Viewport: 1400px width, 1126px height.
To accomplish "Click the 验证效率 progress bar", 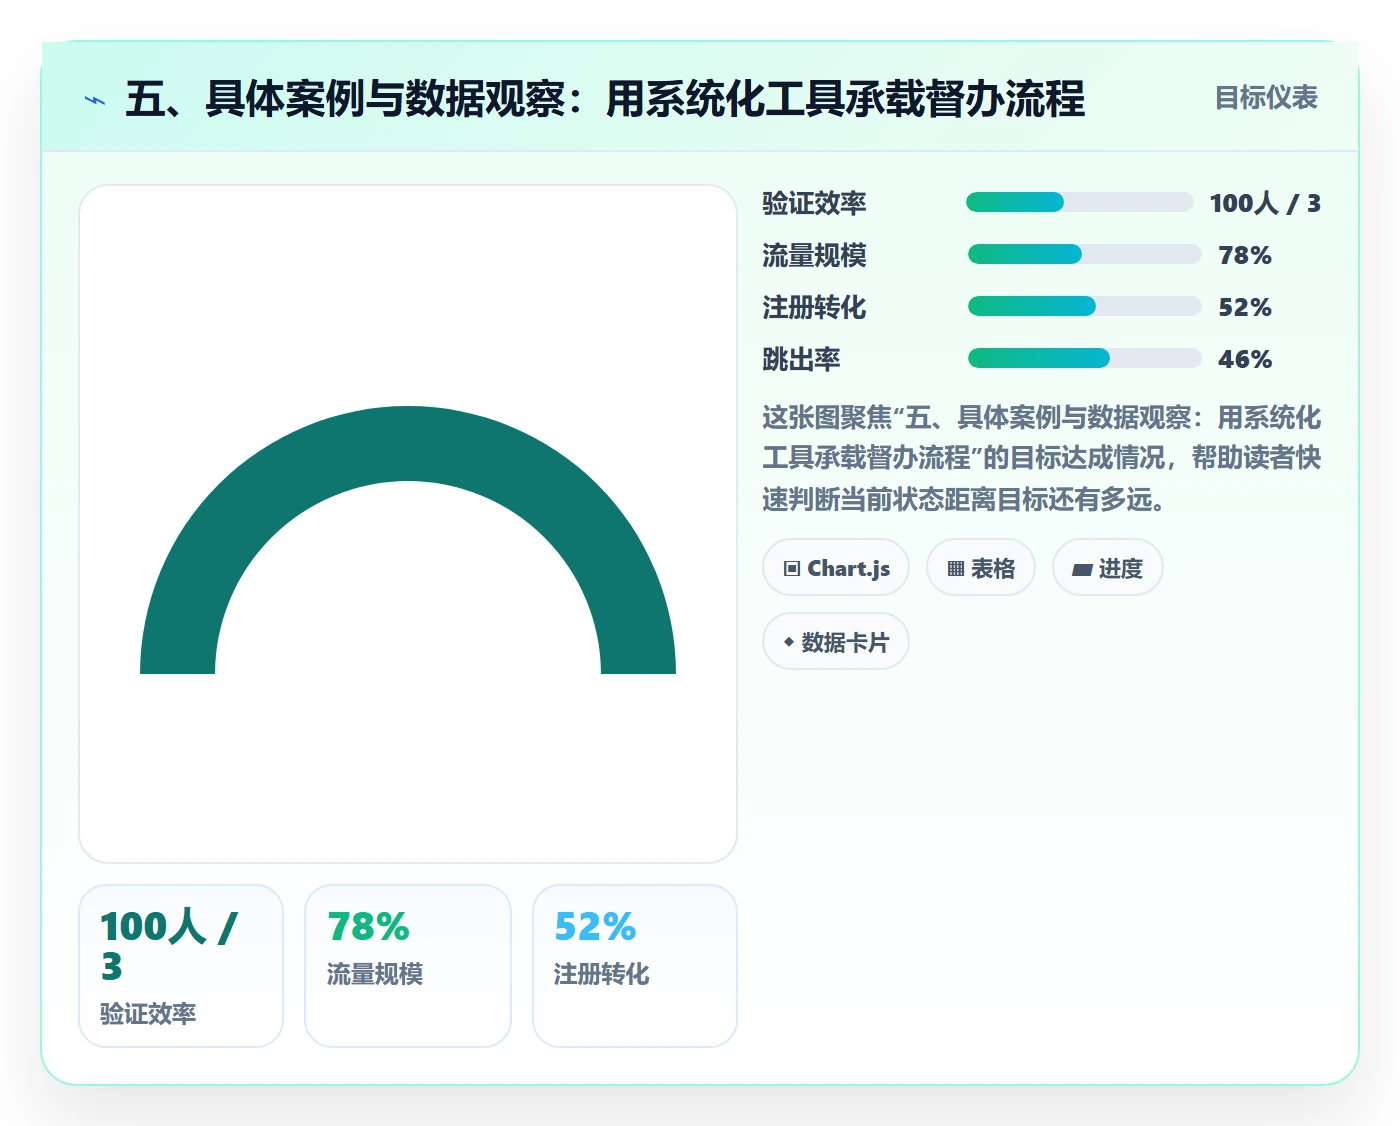I will (x=1079, y=203).
